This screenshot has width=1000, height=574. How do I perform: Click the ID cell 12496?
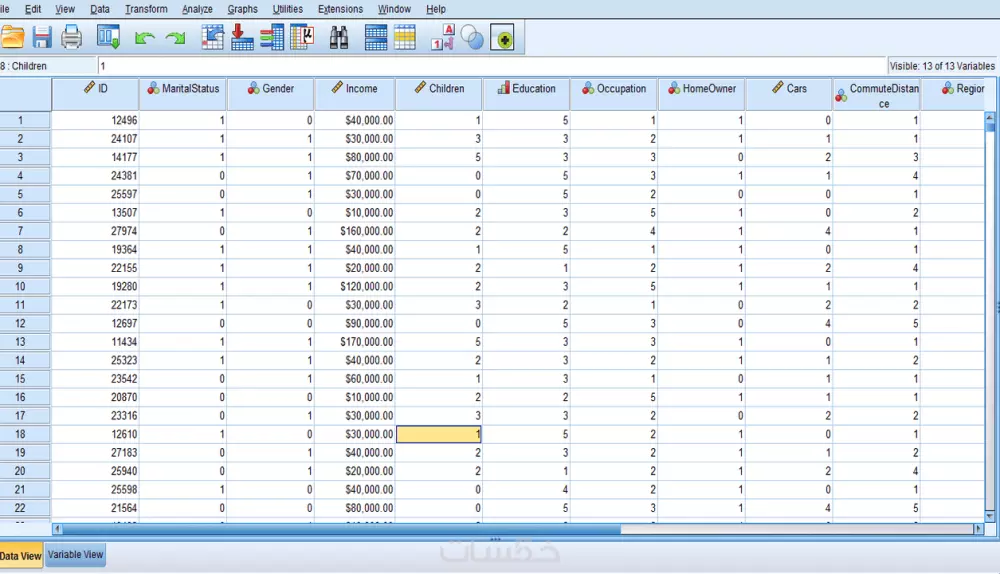pos(96,120)
